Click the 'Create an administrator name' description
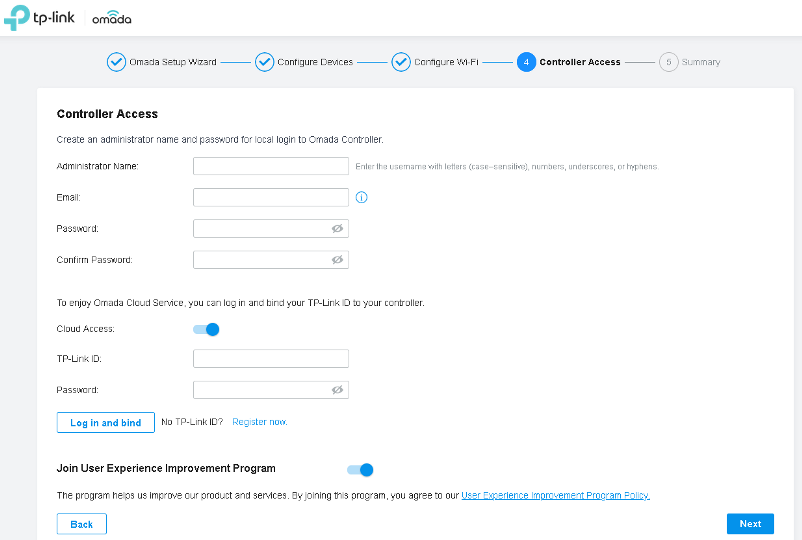The width and height of the screenshot is (802, 540). (220, 140)
